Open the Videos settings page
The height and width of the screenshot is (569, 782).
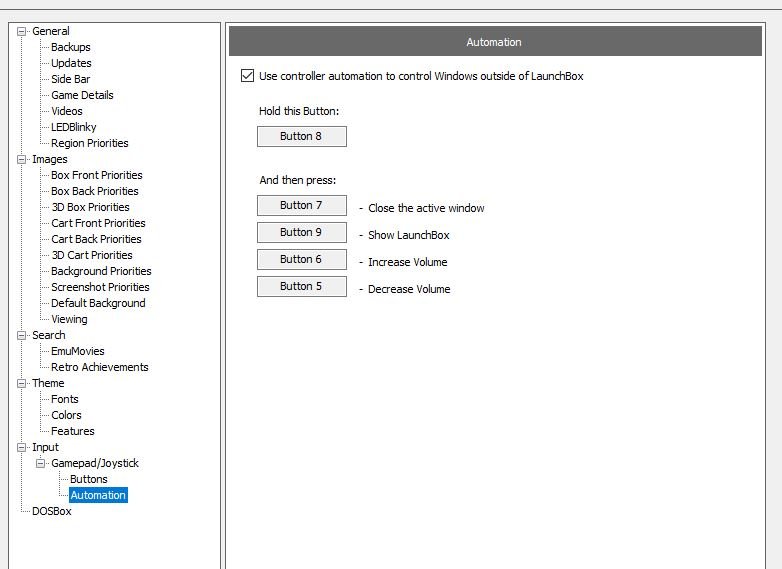coord(66,111)
